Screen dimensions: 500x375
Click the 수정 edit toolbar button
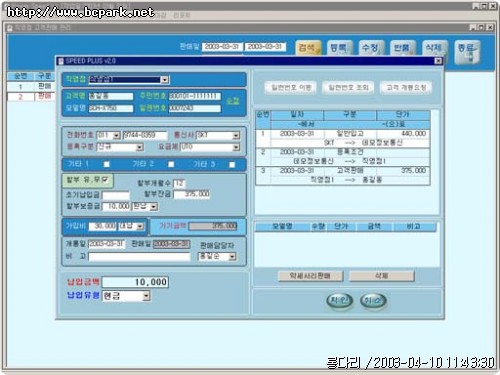coord(371,48)
